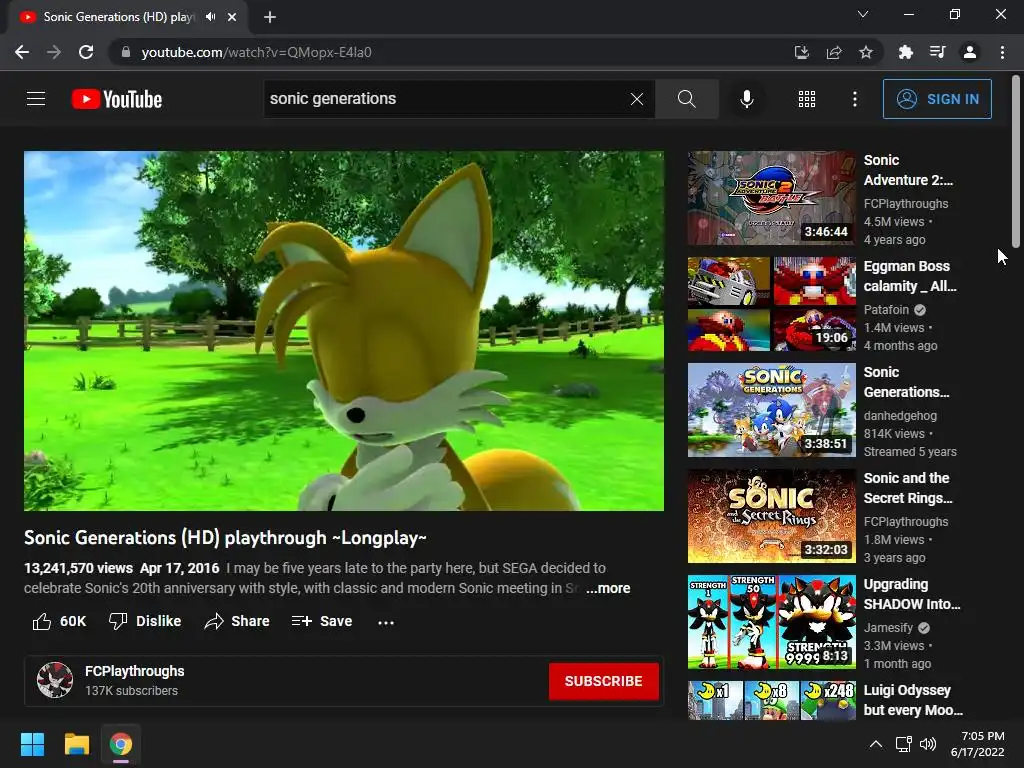Share the Sonic Generations video
The image size is (1024, 768).
[236, 621]
